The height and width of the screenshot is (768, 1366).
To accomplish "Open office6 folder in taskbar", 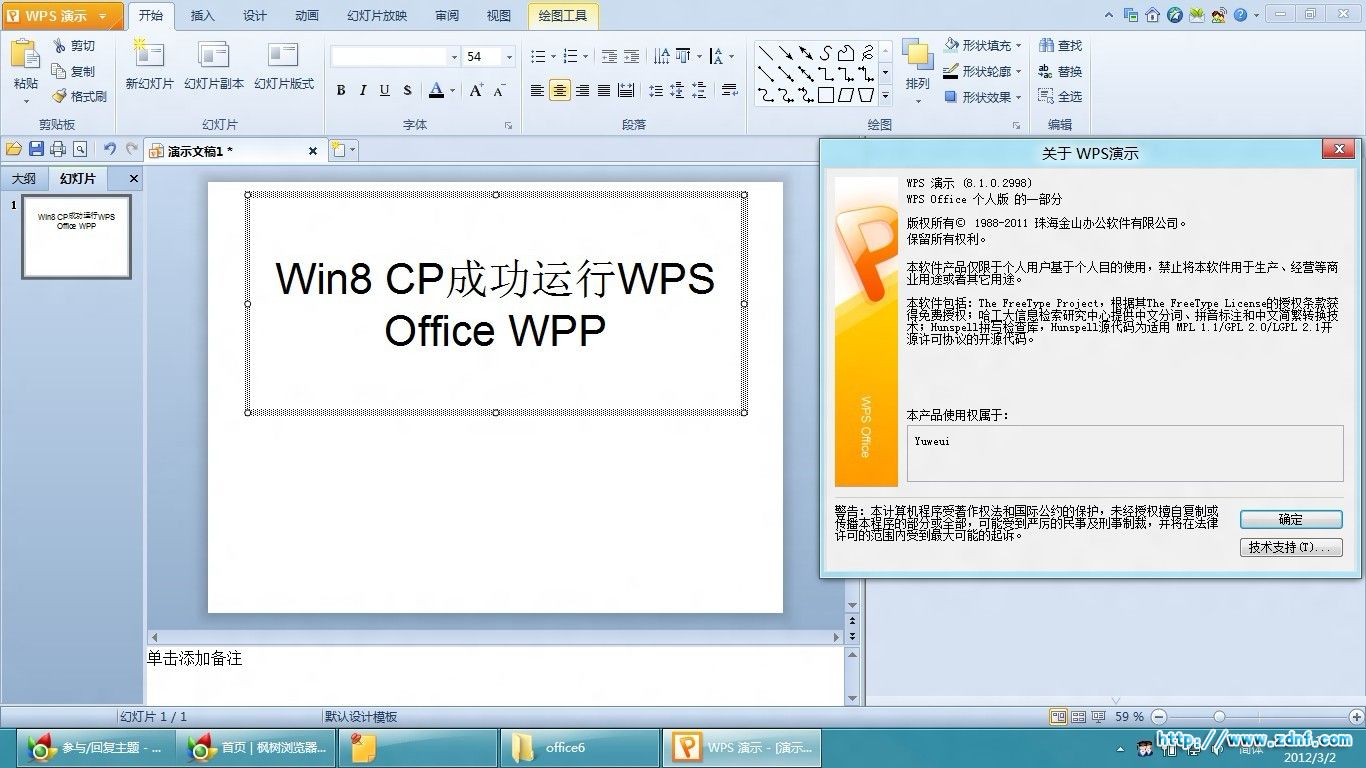I will coord(579,748).
